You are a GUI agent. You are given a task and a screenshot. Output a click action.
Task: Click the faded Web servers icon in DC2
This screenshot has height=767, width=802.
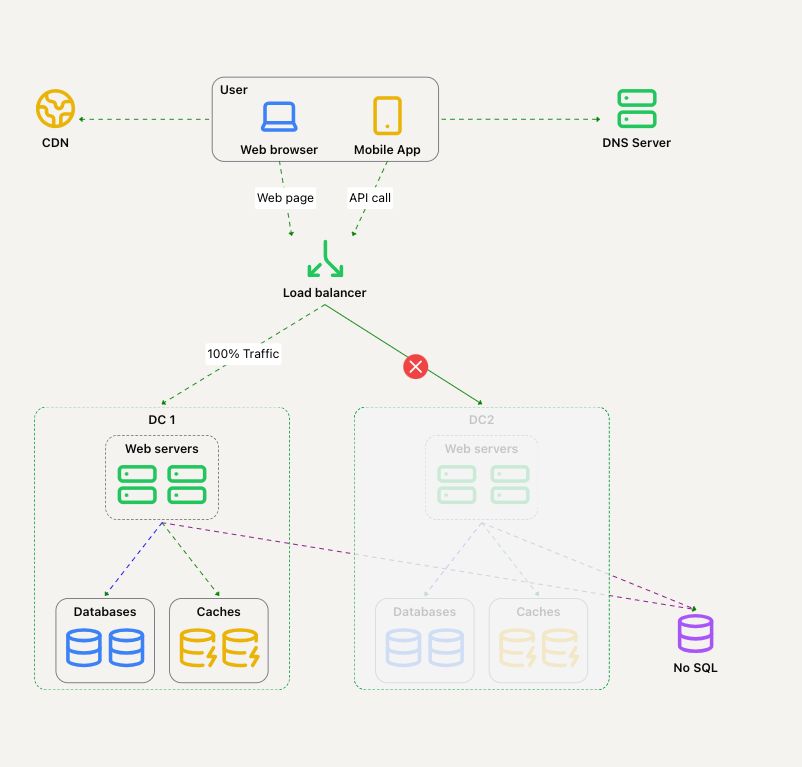(x=482, y=484)
